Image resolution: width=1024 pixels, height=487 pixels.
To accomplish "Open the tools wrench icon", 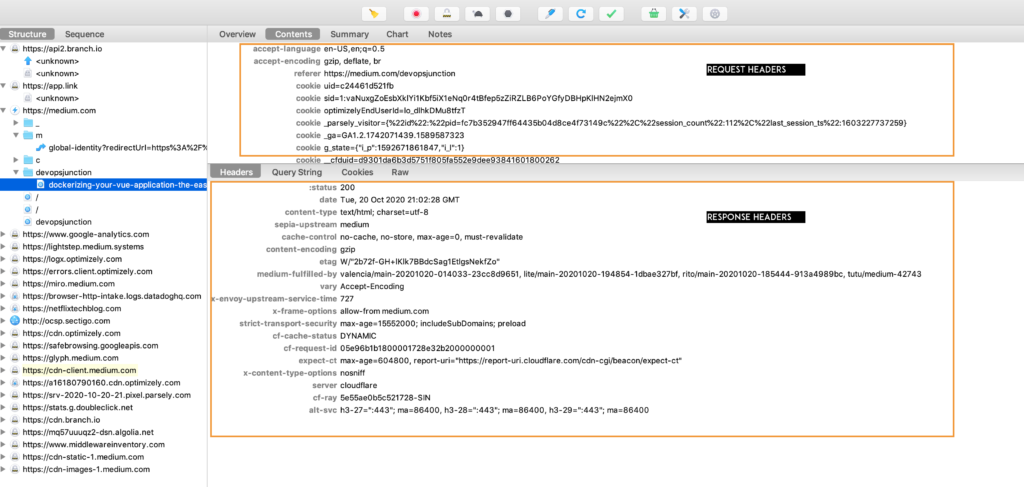I will click(x=683, y=14).
